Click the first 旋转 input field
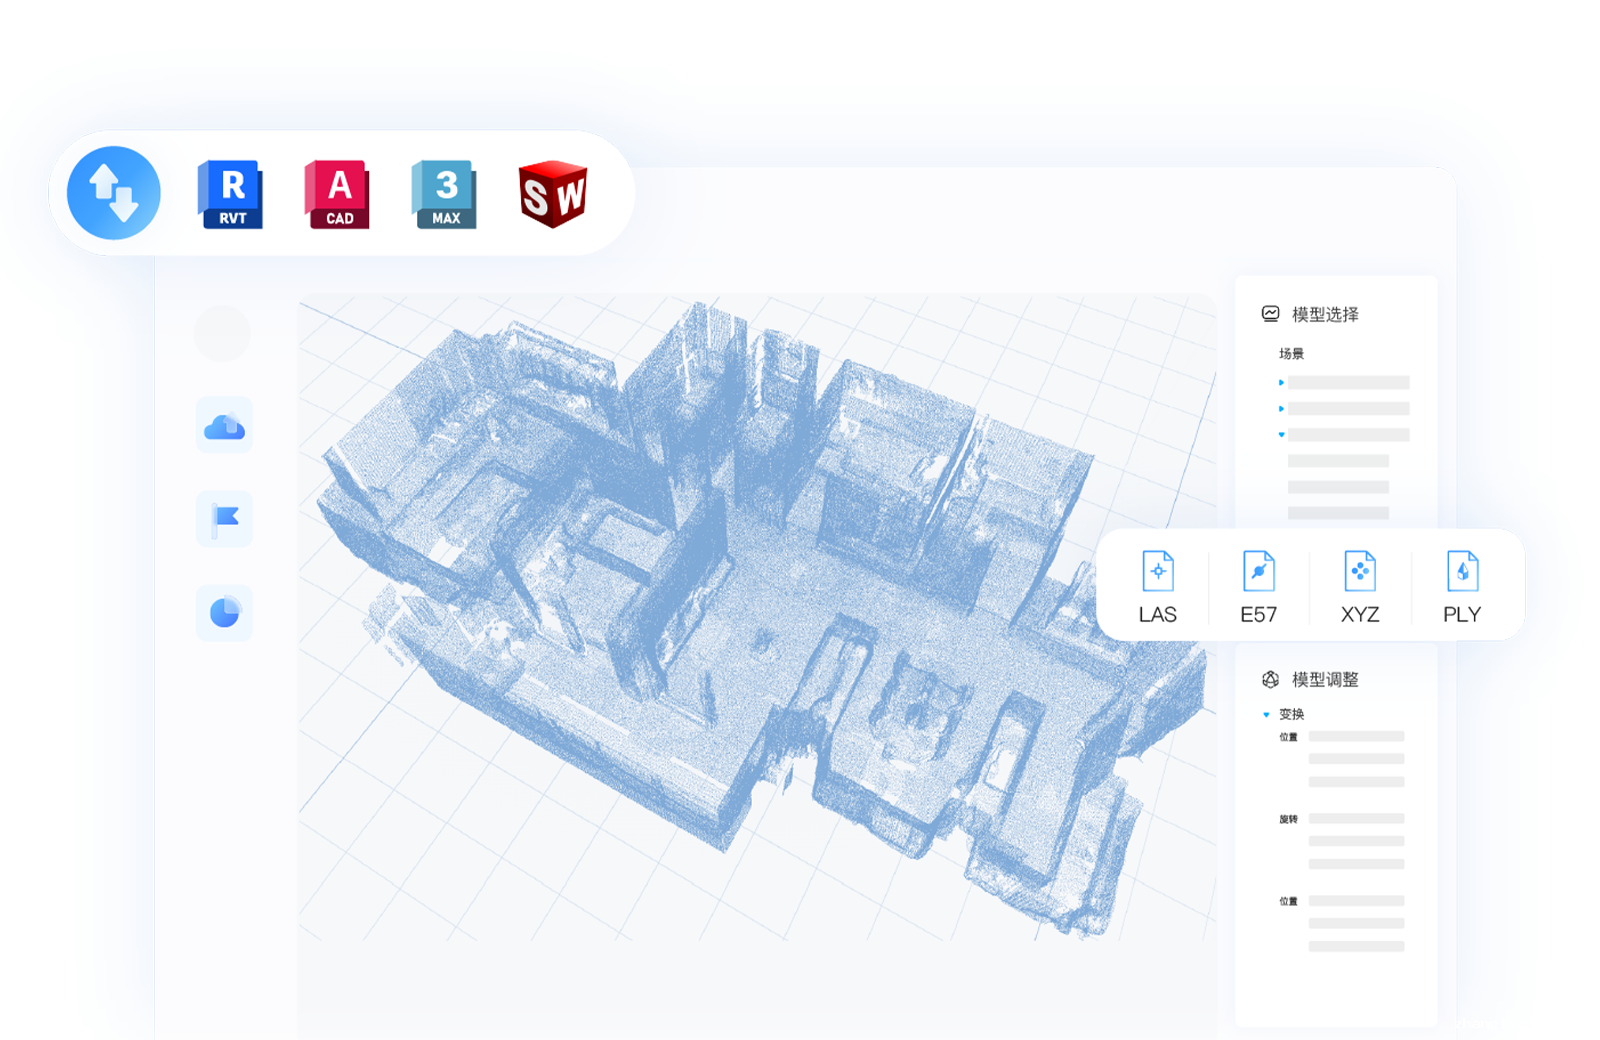1600x1040 pixels. click(x=1356, y=819)
